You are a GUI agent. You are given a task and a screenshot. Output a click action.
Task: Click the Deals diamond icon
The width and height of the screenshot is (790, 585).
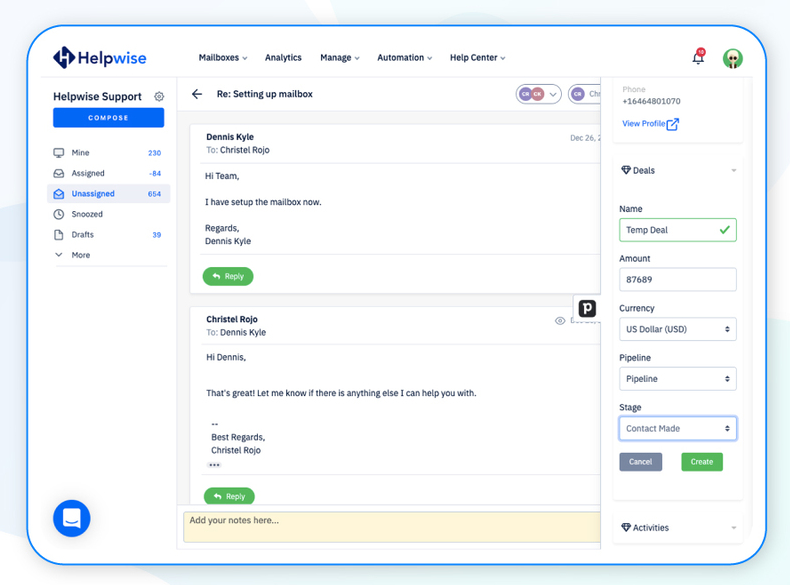626,170
